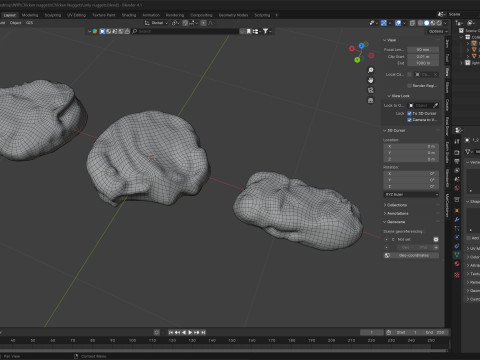Click the asset shelf search field
The image size is (480, 360).
185,31
